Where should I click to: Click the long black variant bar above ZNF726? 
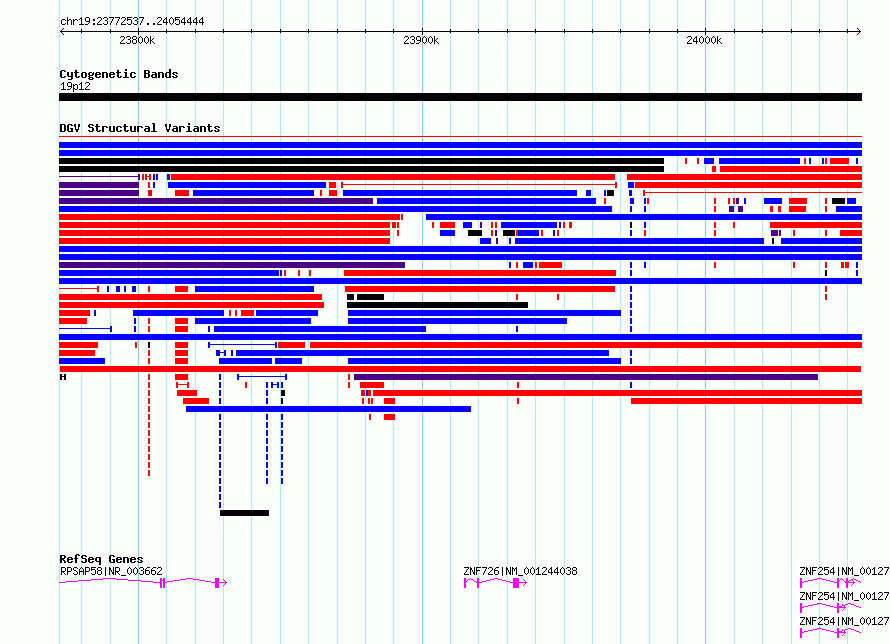(x=437, y=305)
